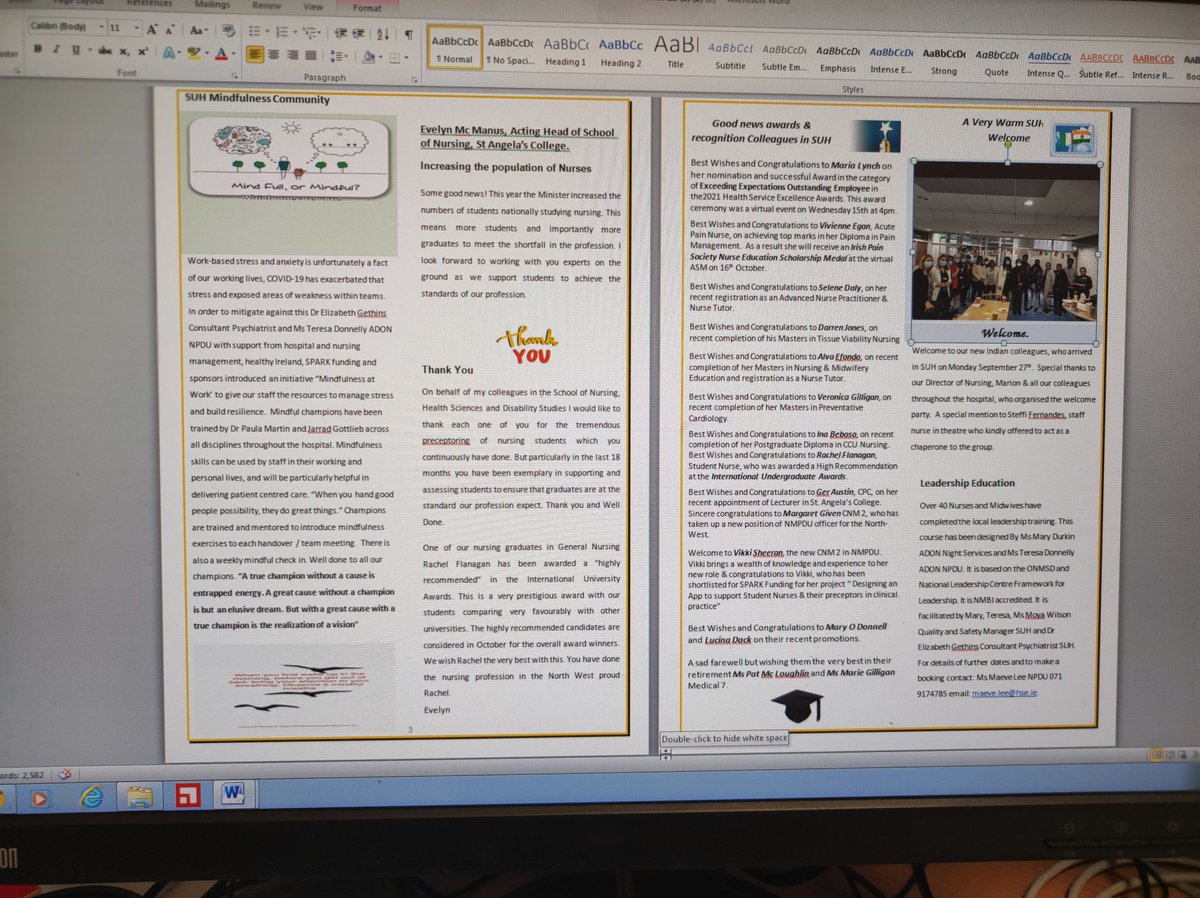Apply Text Highlight Color
Image resolution: width=1200 pixels, height=898 pixels.
[194, 53]
